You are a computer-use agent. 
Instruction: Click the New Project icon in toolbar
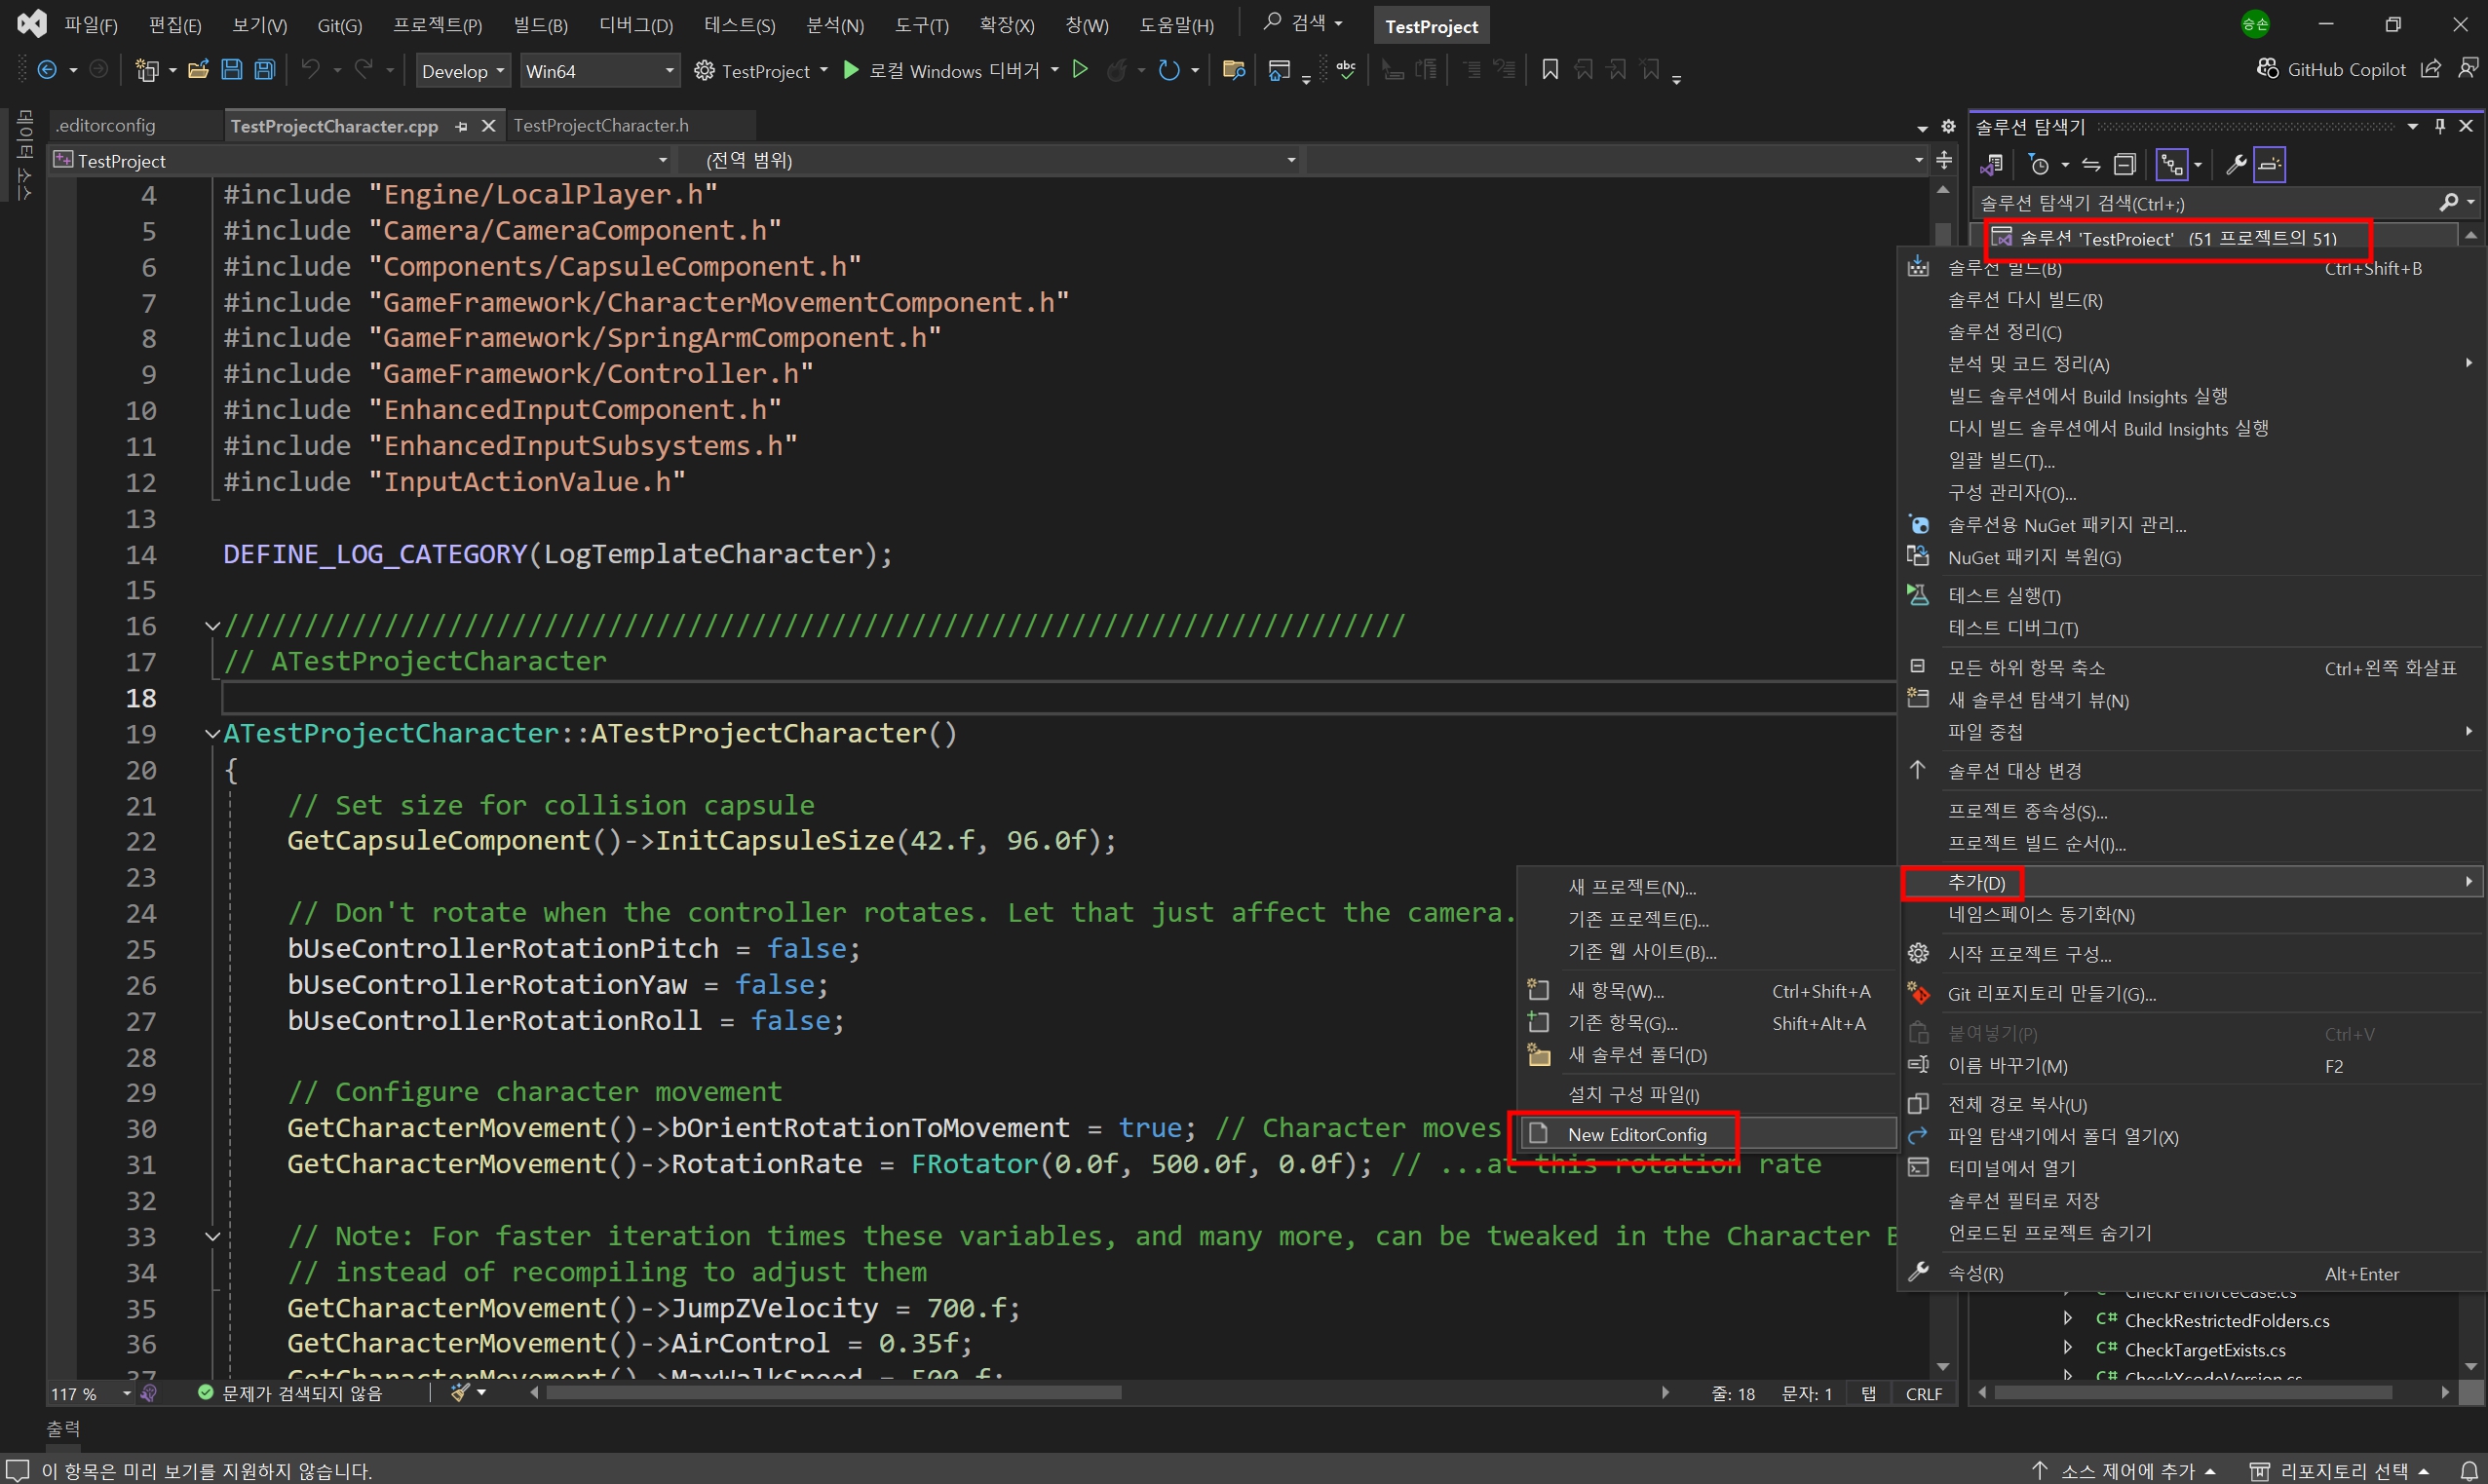(x=147, y=70)
